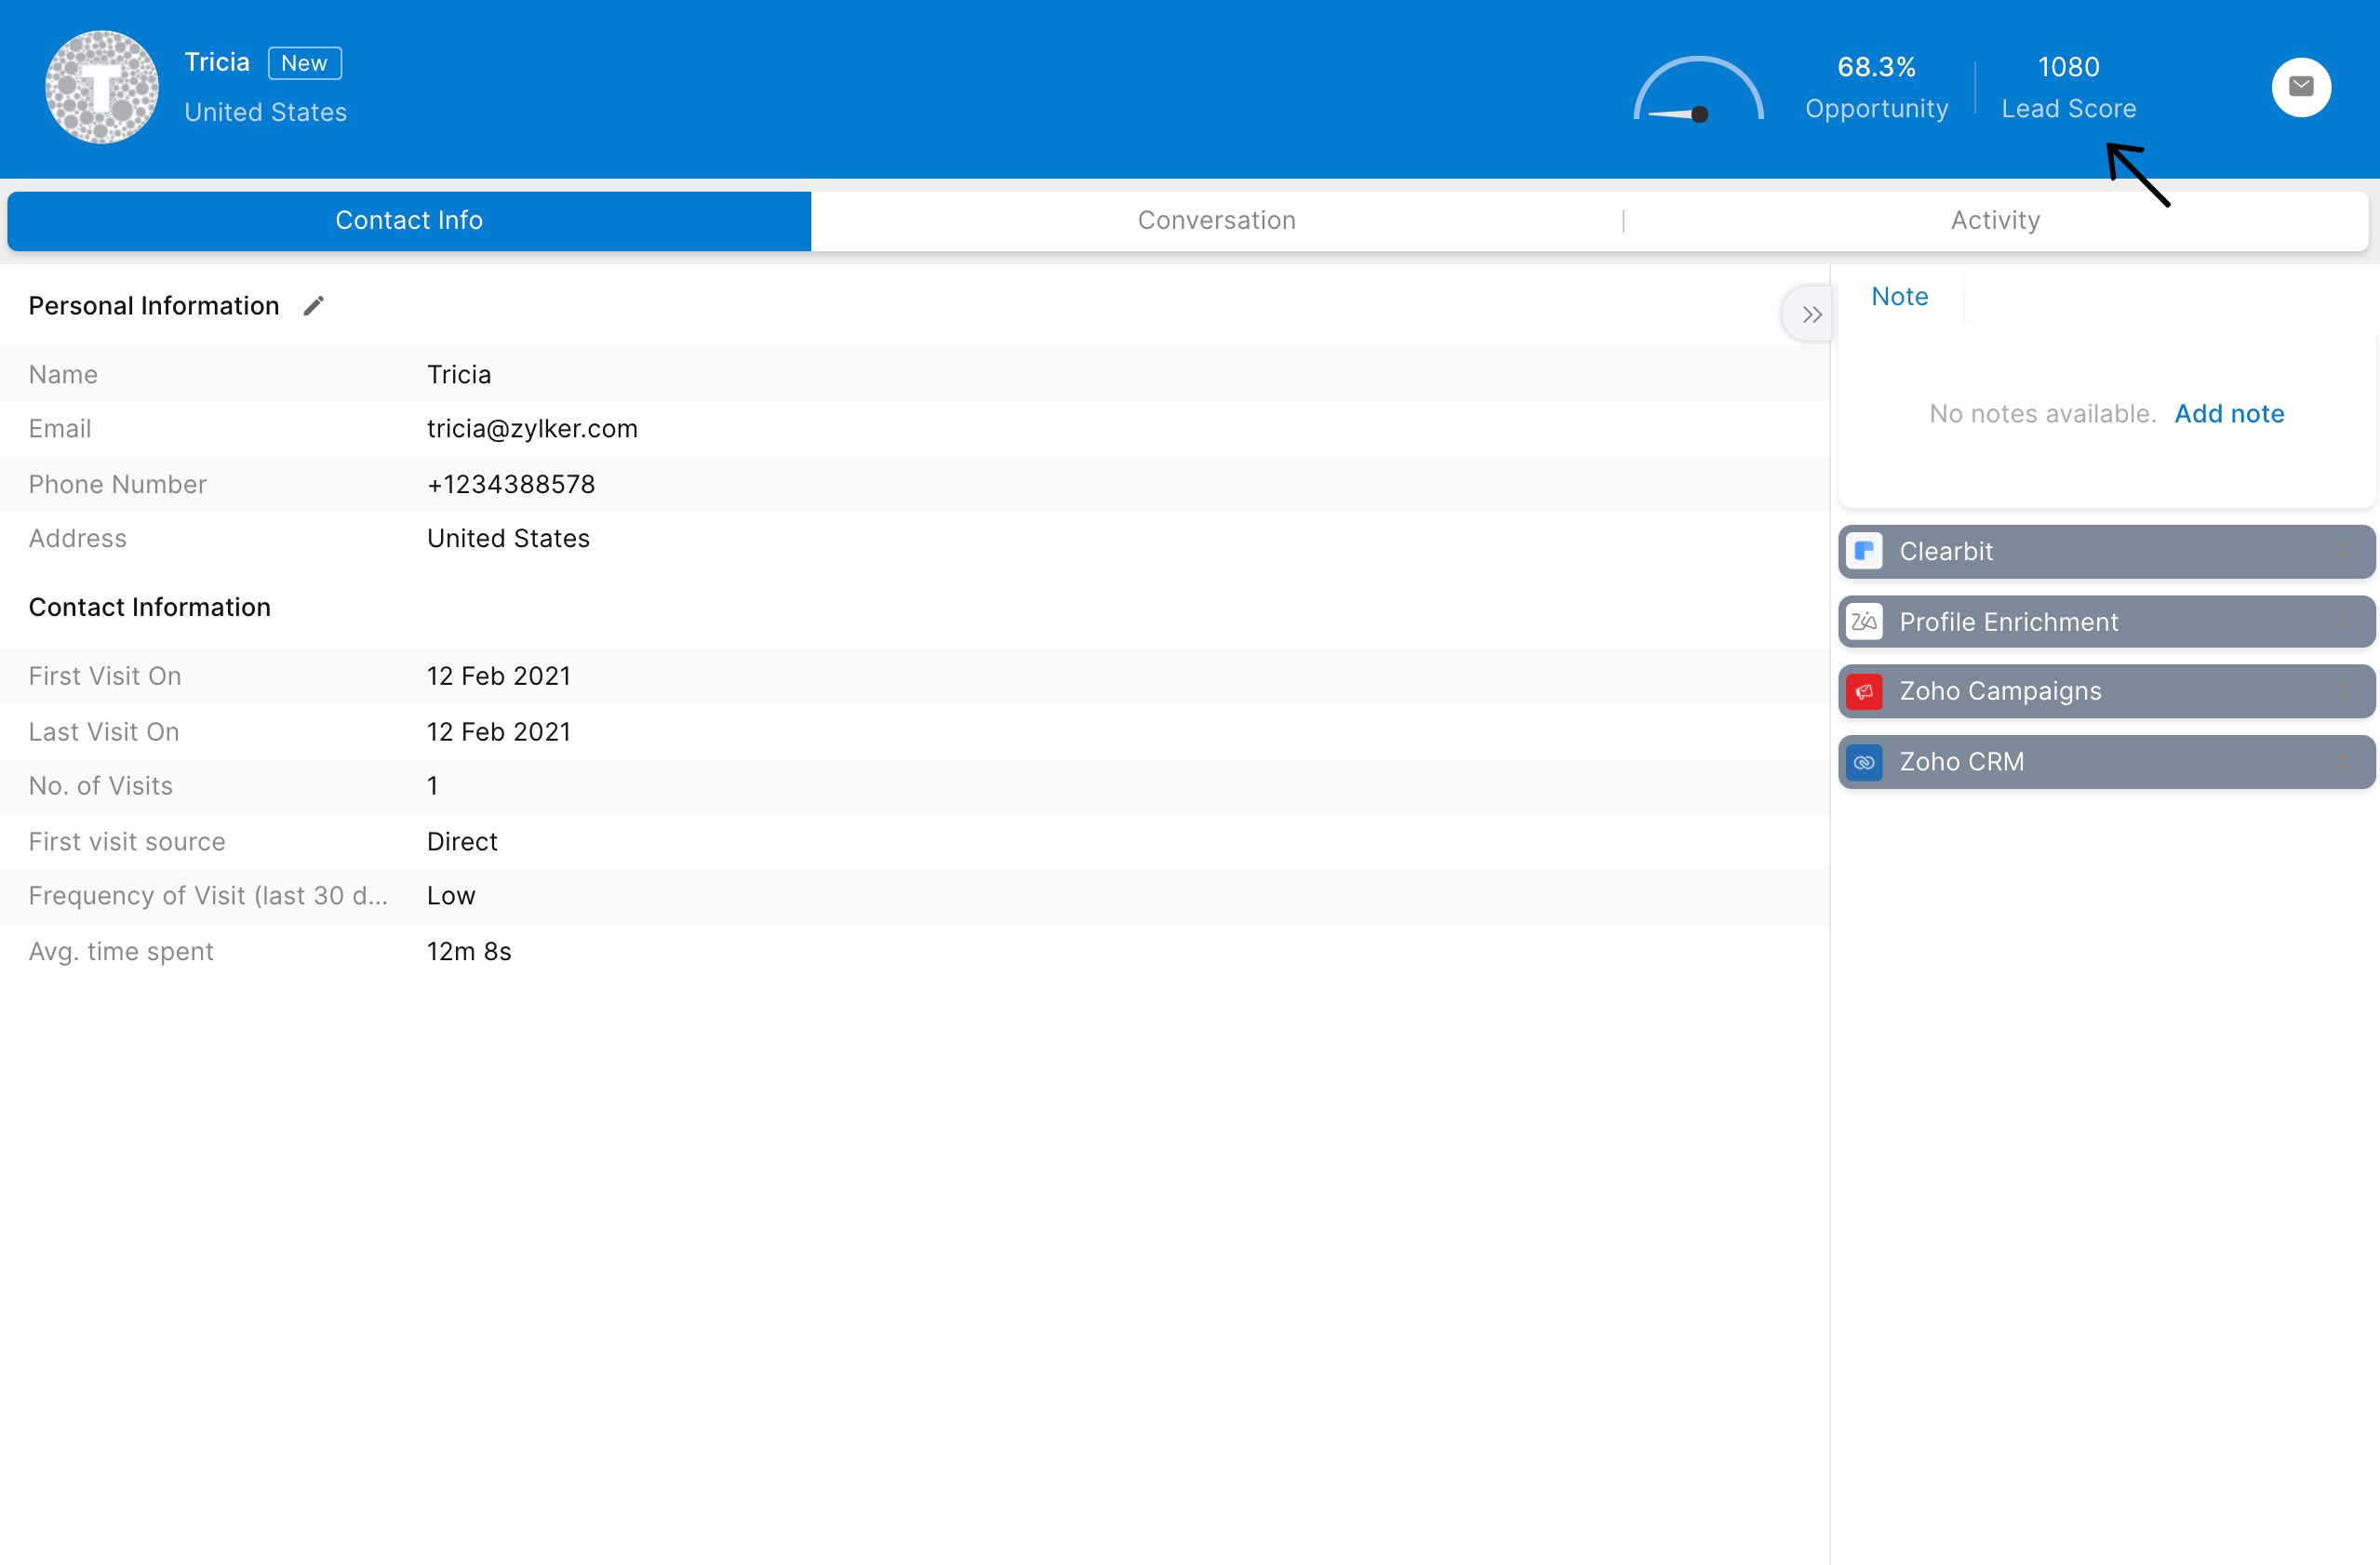Expand the Clearbit panel arrows
The height and width of the screenshot is (1565, 2380).
pyautogui.click(x=2343, y=551)
